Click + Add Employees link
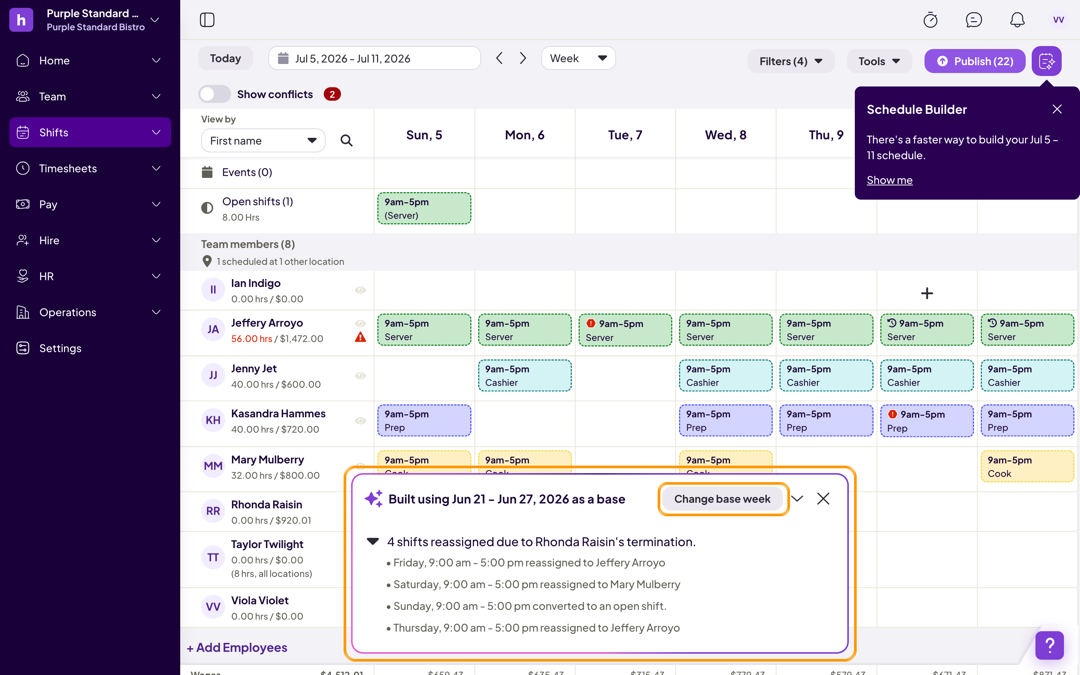 [237, 647]
